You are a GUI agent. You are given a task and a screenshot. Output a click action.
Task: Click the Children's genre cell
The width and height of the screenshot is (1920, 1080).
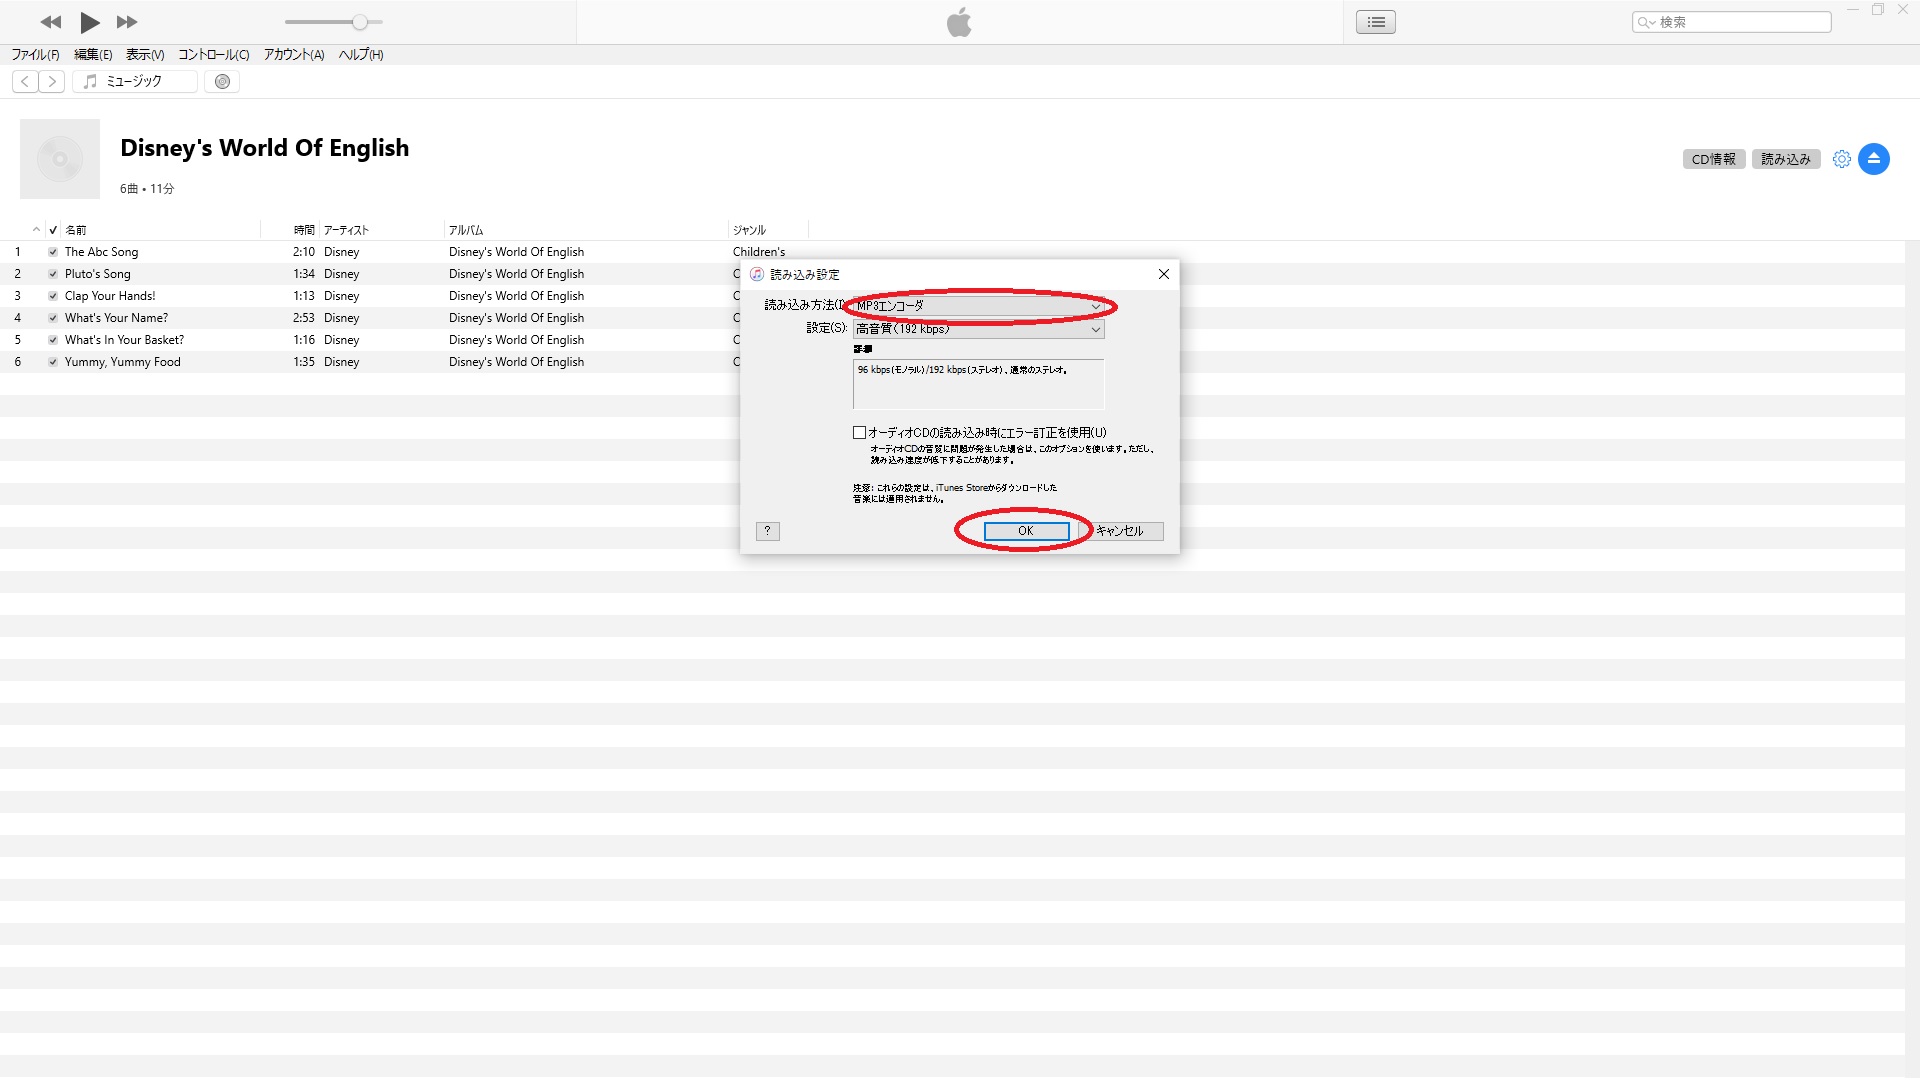tap(759, 252)
